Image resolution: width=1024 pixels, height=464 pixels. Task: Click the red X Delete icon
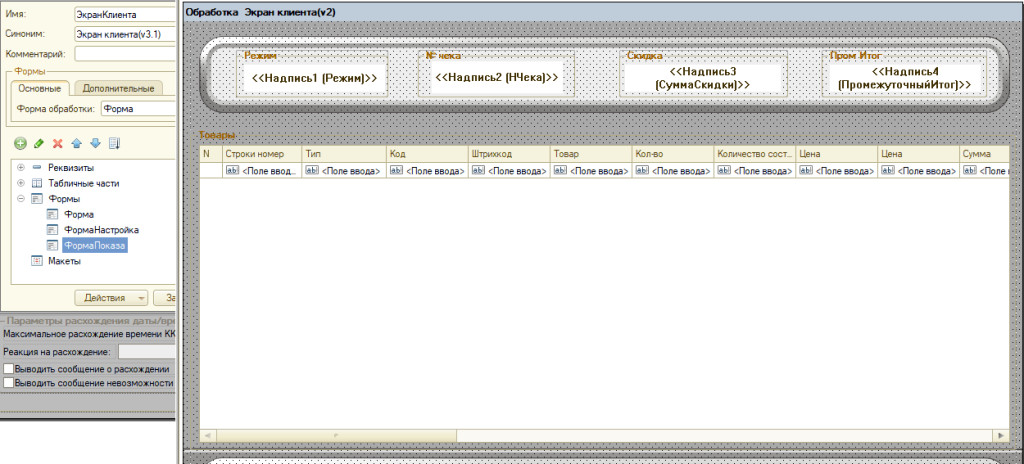(x=58, y=144)
